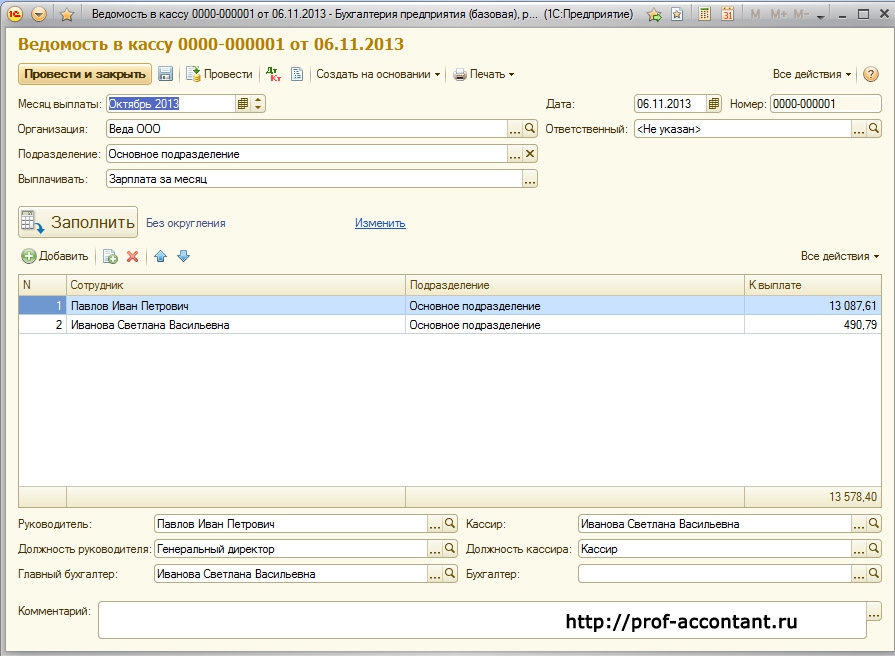Screen dimensions: 895x656
Task: Move the row down with the blue arrow
Action: [183, 256]
